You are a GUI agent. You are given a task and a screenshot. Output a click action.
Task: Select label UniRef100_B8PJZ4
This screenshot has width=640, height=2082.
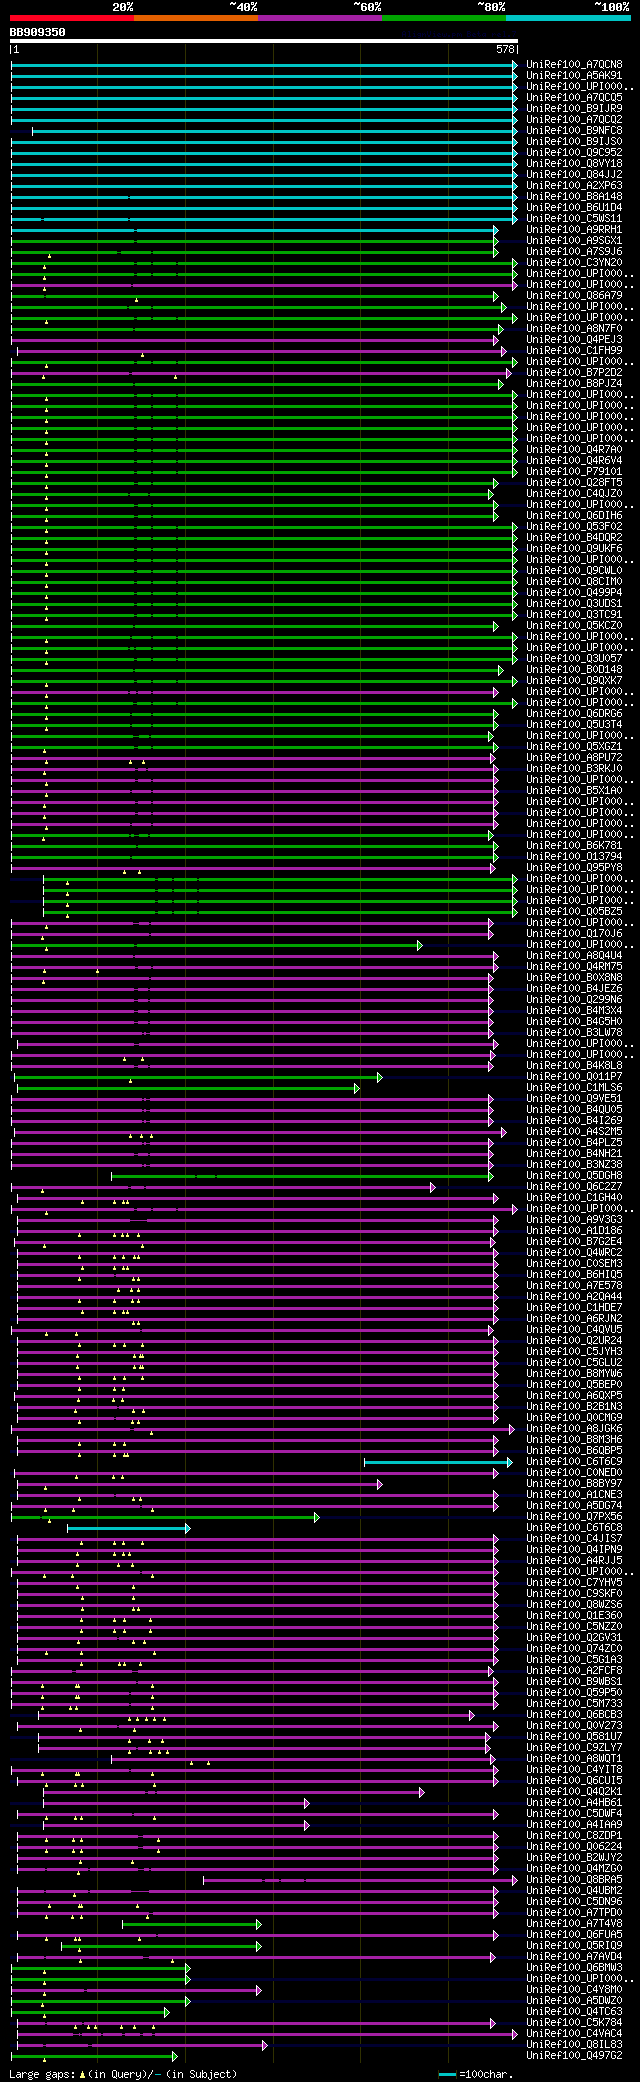click(574, 384)
